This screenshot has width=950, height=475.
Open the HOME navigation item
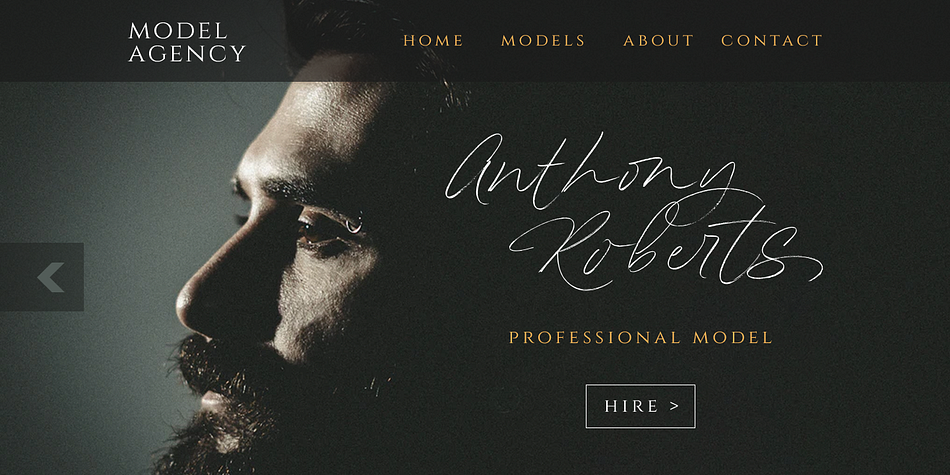(433, 41)
